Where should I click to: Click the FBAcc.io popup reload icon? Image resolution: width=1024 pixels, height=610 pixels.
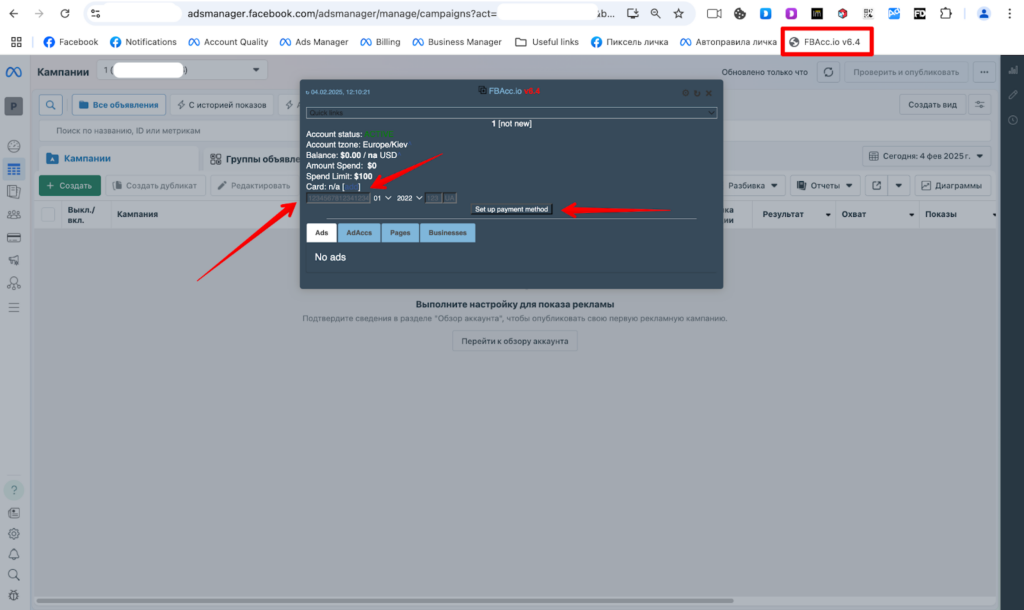coord(697,93)
